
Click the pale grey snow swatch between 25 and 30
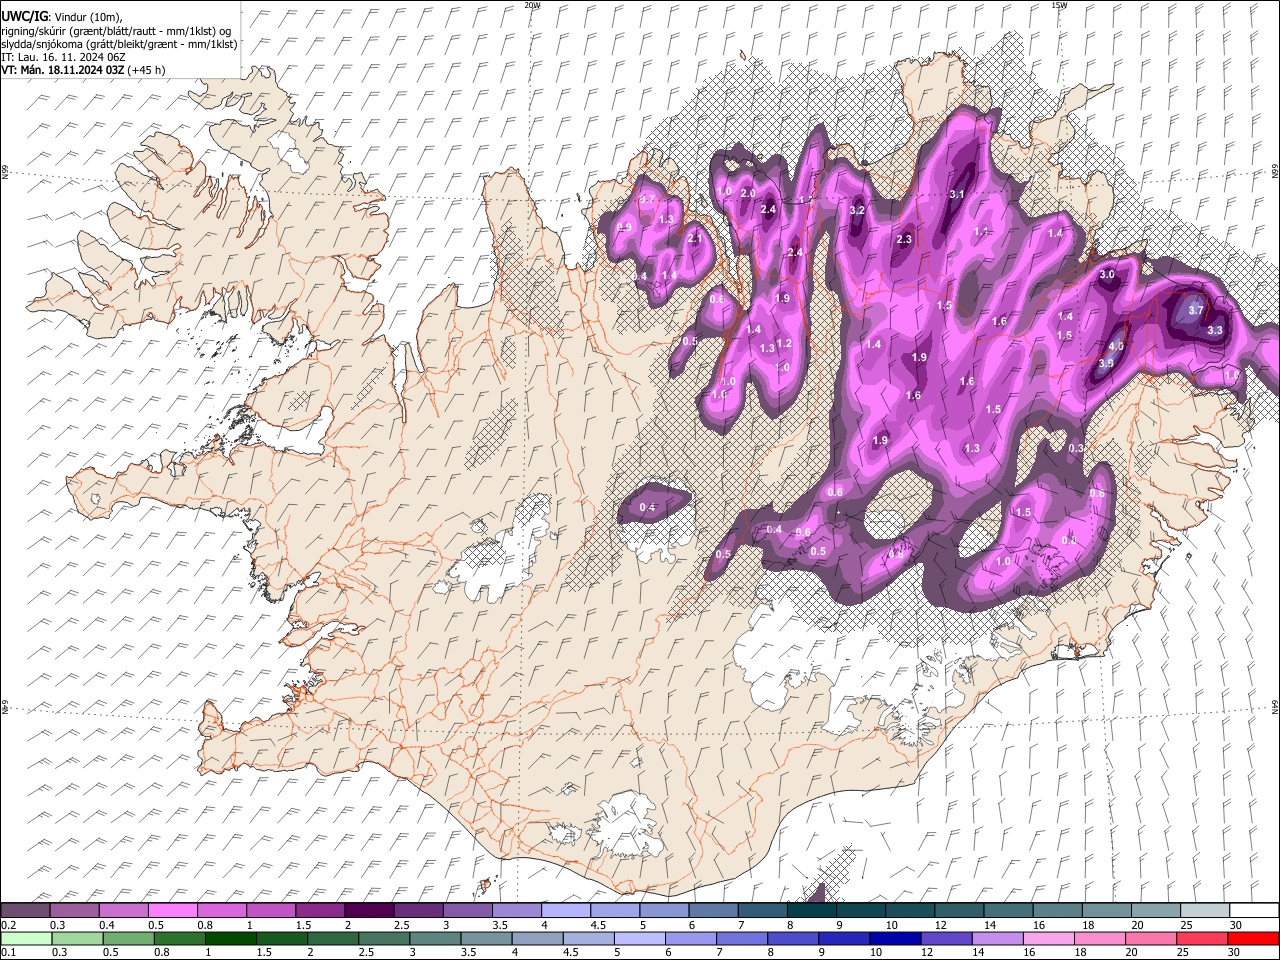(x=1203, y=910)
